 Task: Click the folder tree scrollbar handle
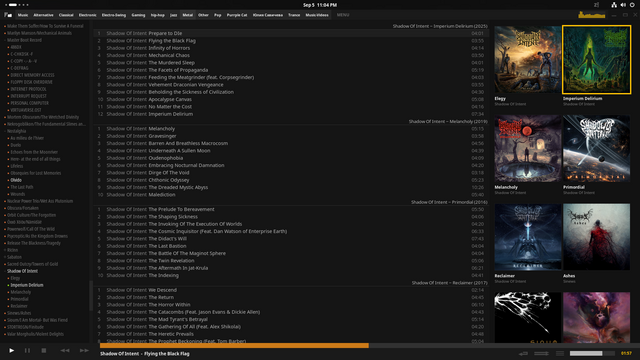(x=91, y=296)
